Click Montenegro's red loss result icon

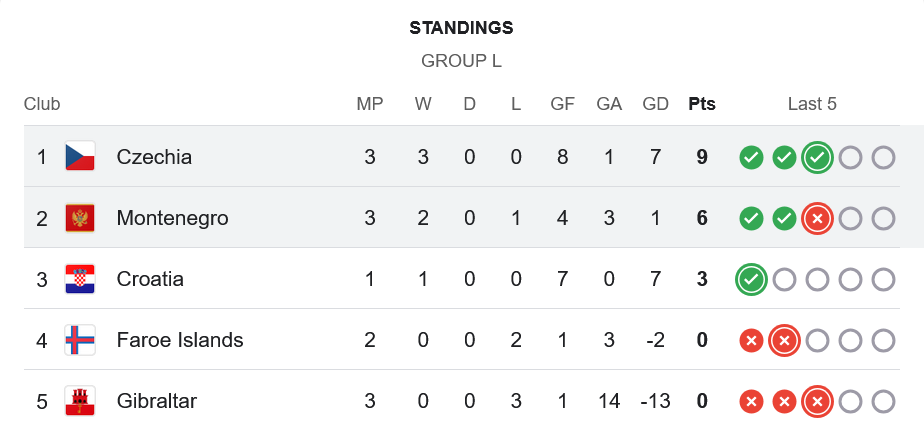(817, 218)
